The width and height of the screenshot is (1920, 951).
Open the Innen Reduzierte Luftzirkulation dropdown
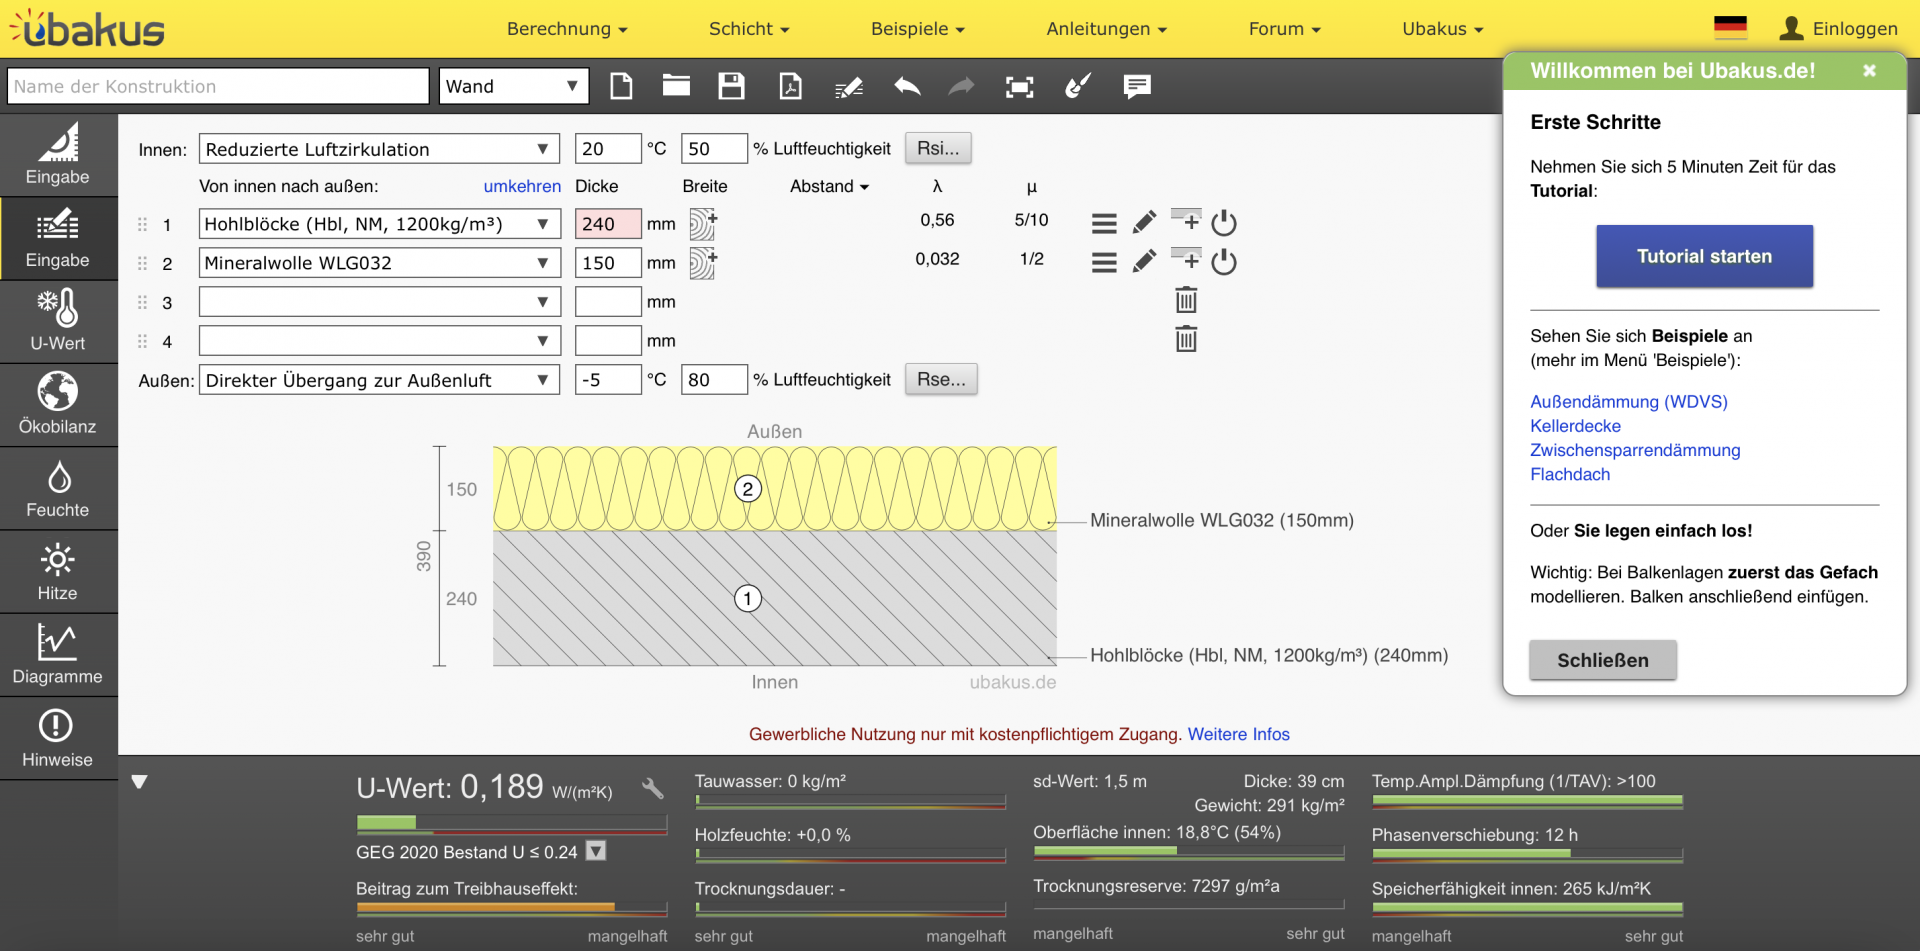click(x=379, y=149)
